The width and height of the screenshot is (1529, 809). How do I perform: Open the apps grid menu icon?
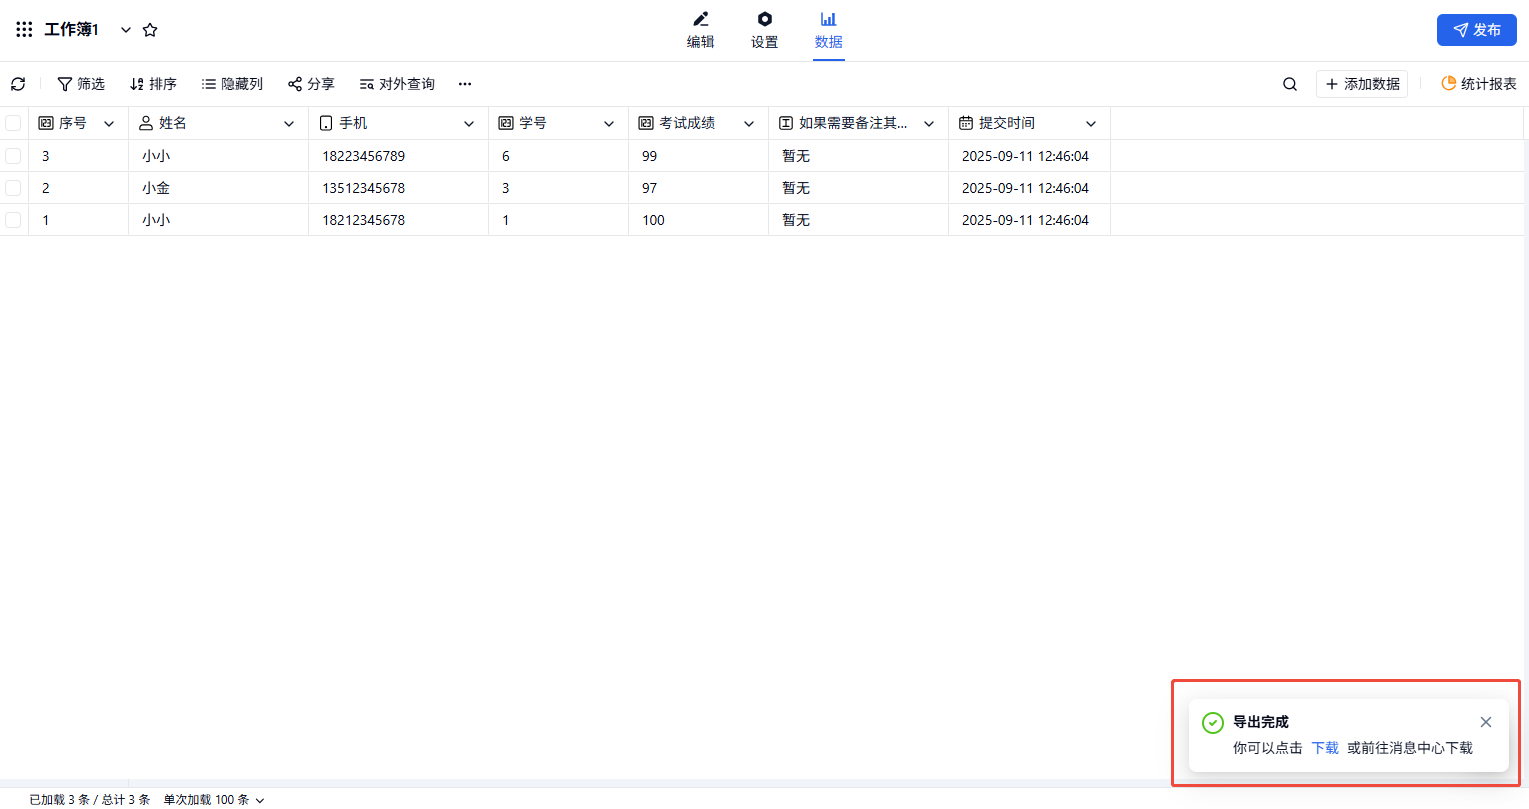click(24, 30)
